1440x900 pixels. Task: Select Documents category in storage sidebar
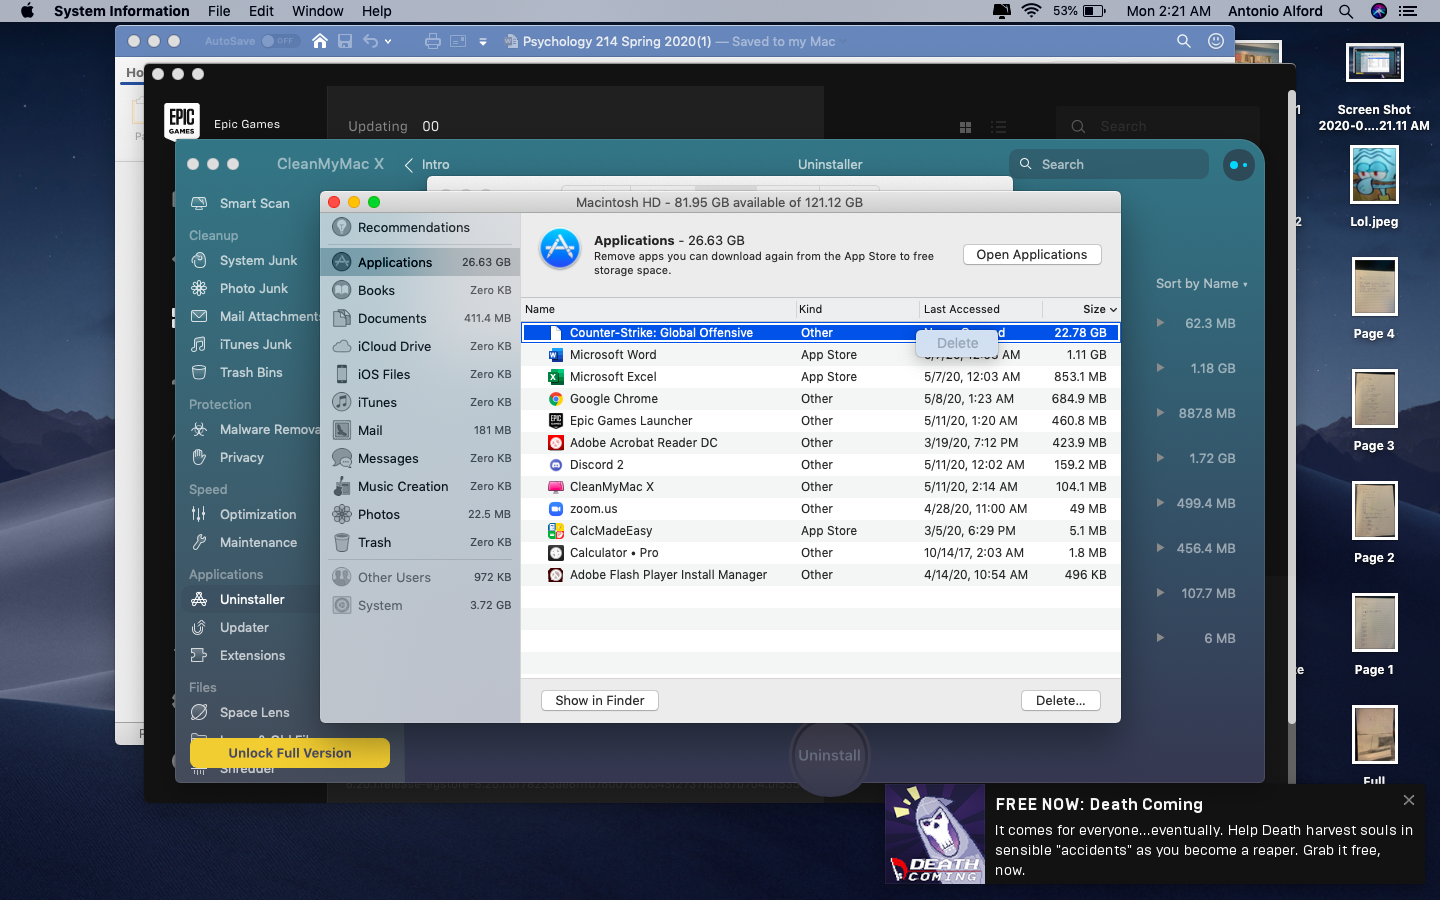[x=420, y=318]
